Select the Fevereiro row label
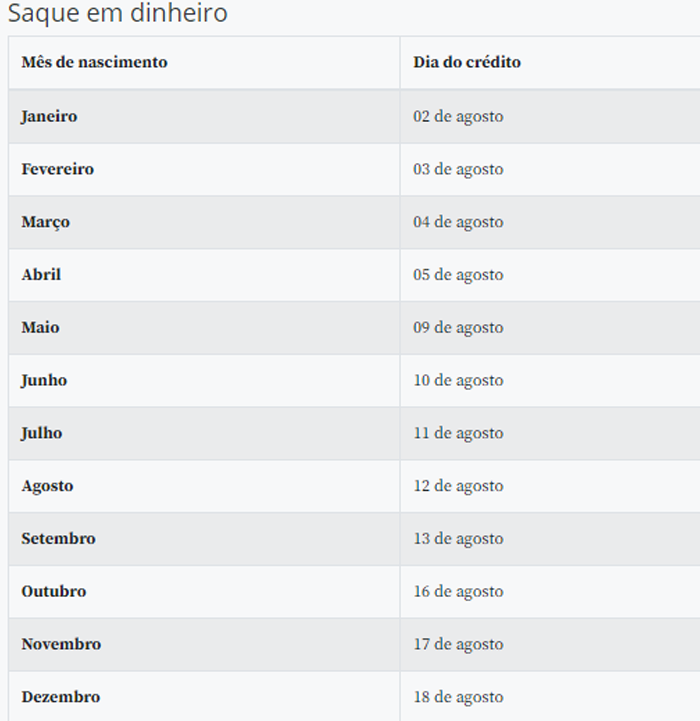 pos(57,169)
